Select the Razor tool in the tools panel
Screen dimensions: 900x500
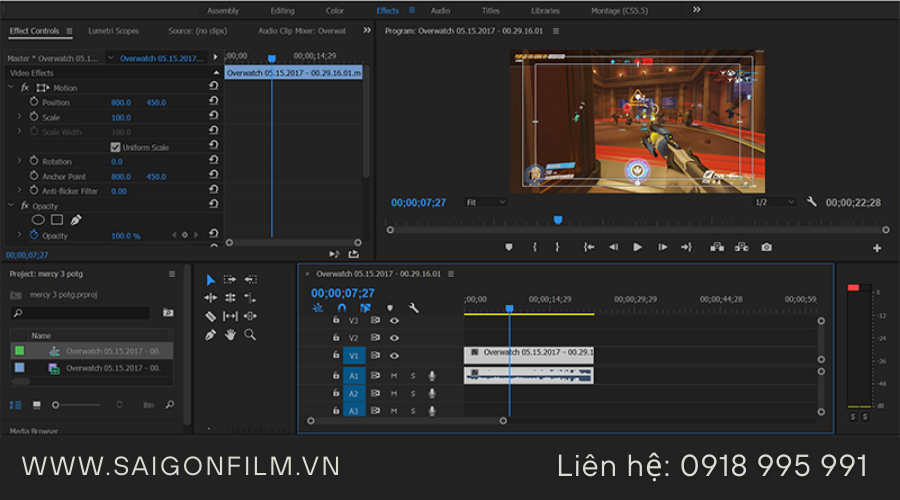210,316
